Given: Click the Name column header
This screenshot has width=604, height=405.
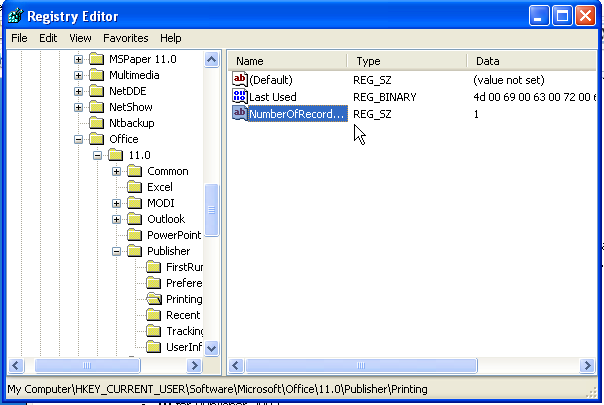Looking at the screenshot, I should (288, 61).
